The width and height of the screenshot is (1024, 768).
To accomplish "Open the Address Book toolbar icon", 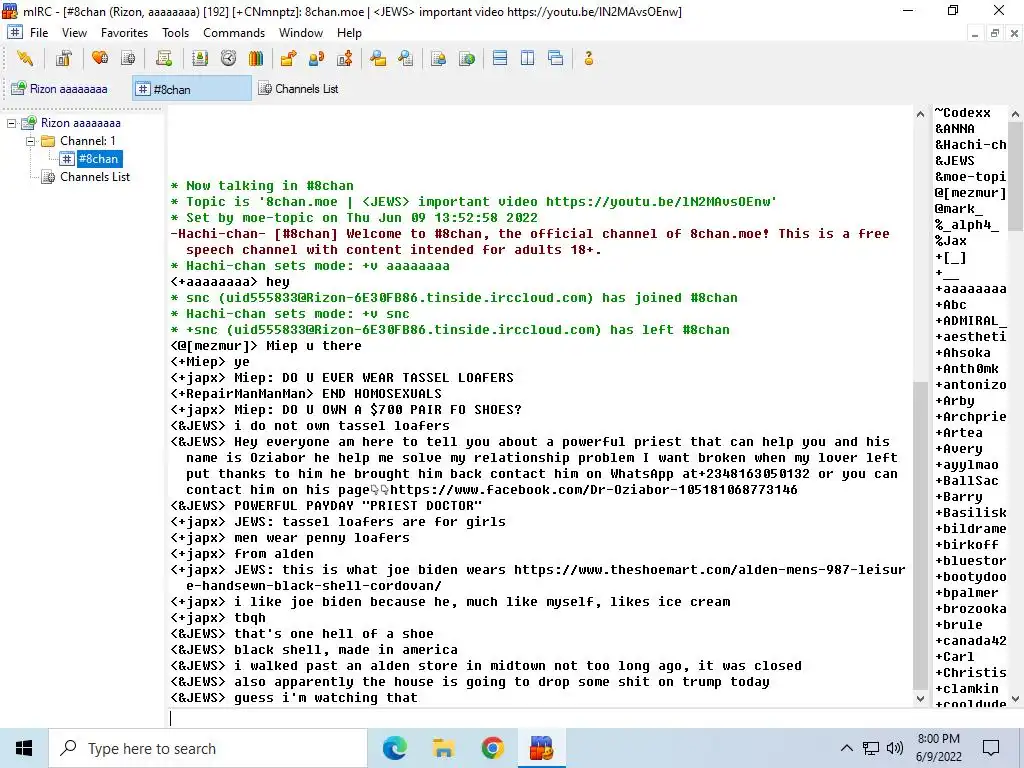I will (200, 59).
